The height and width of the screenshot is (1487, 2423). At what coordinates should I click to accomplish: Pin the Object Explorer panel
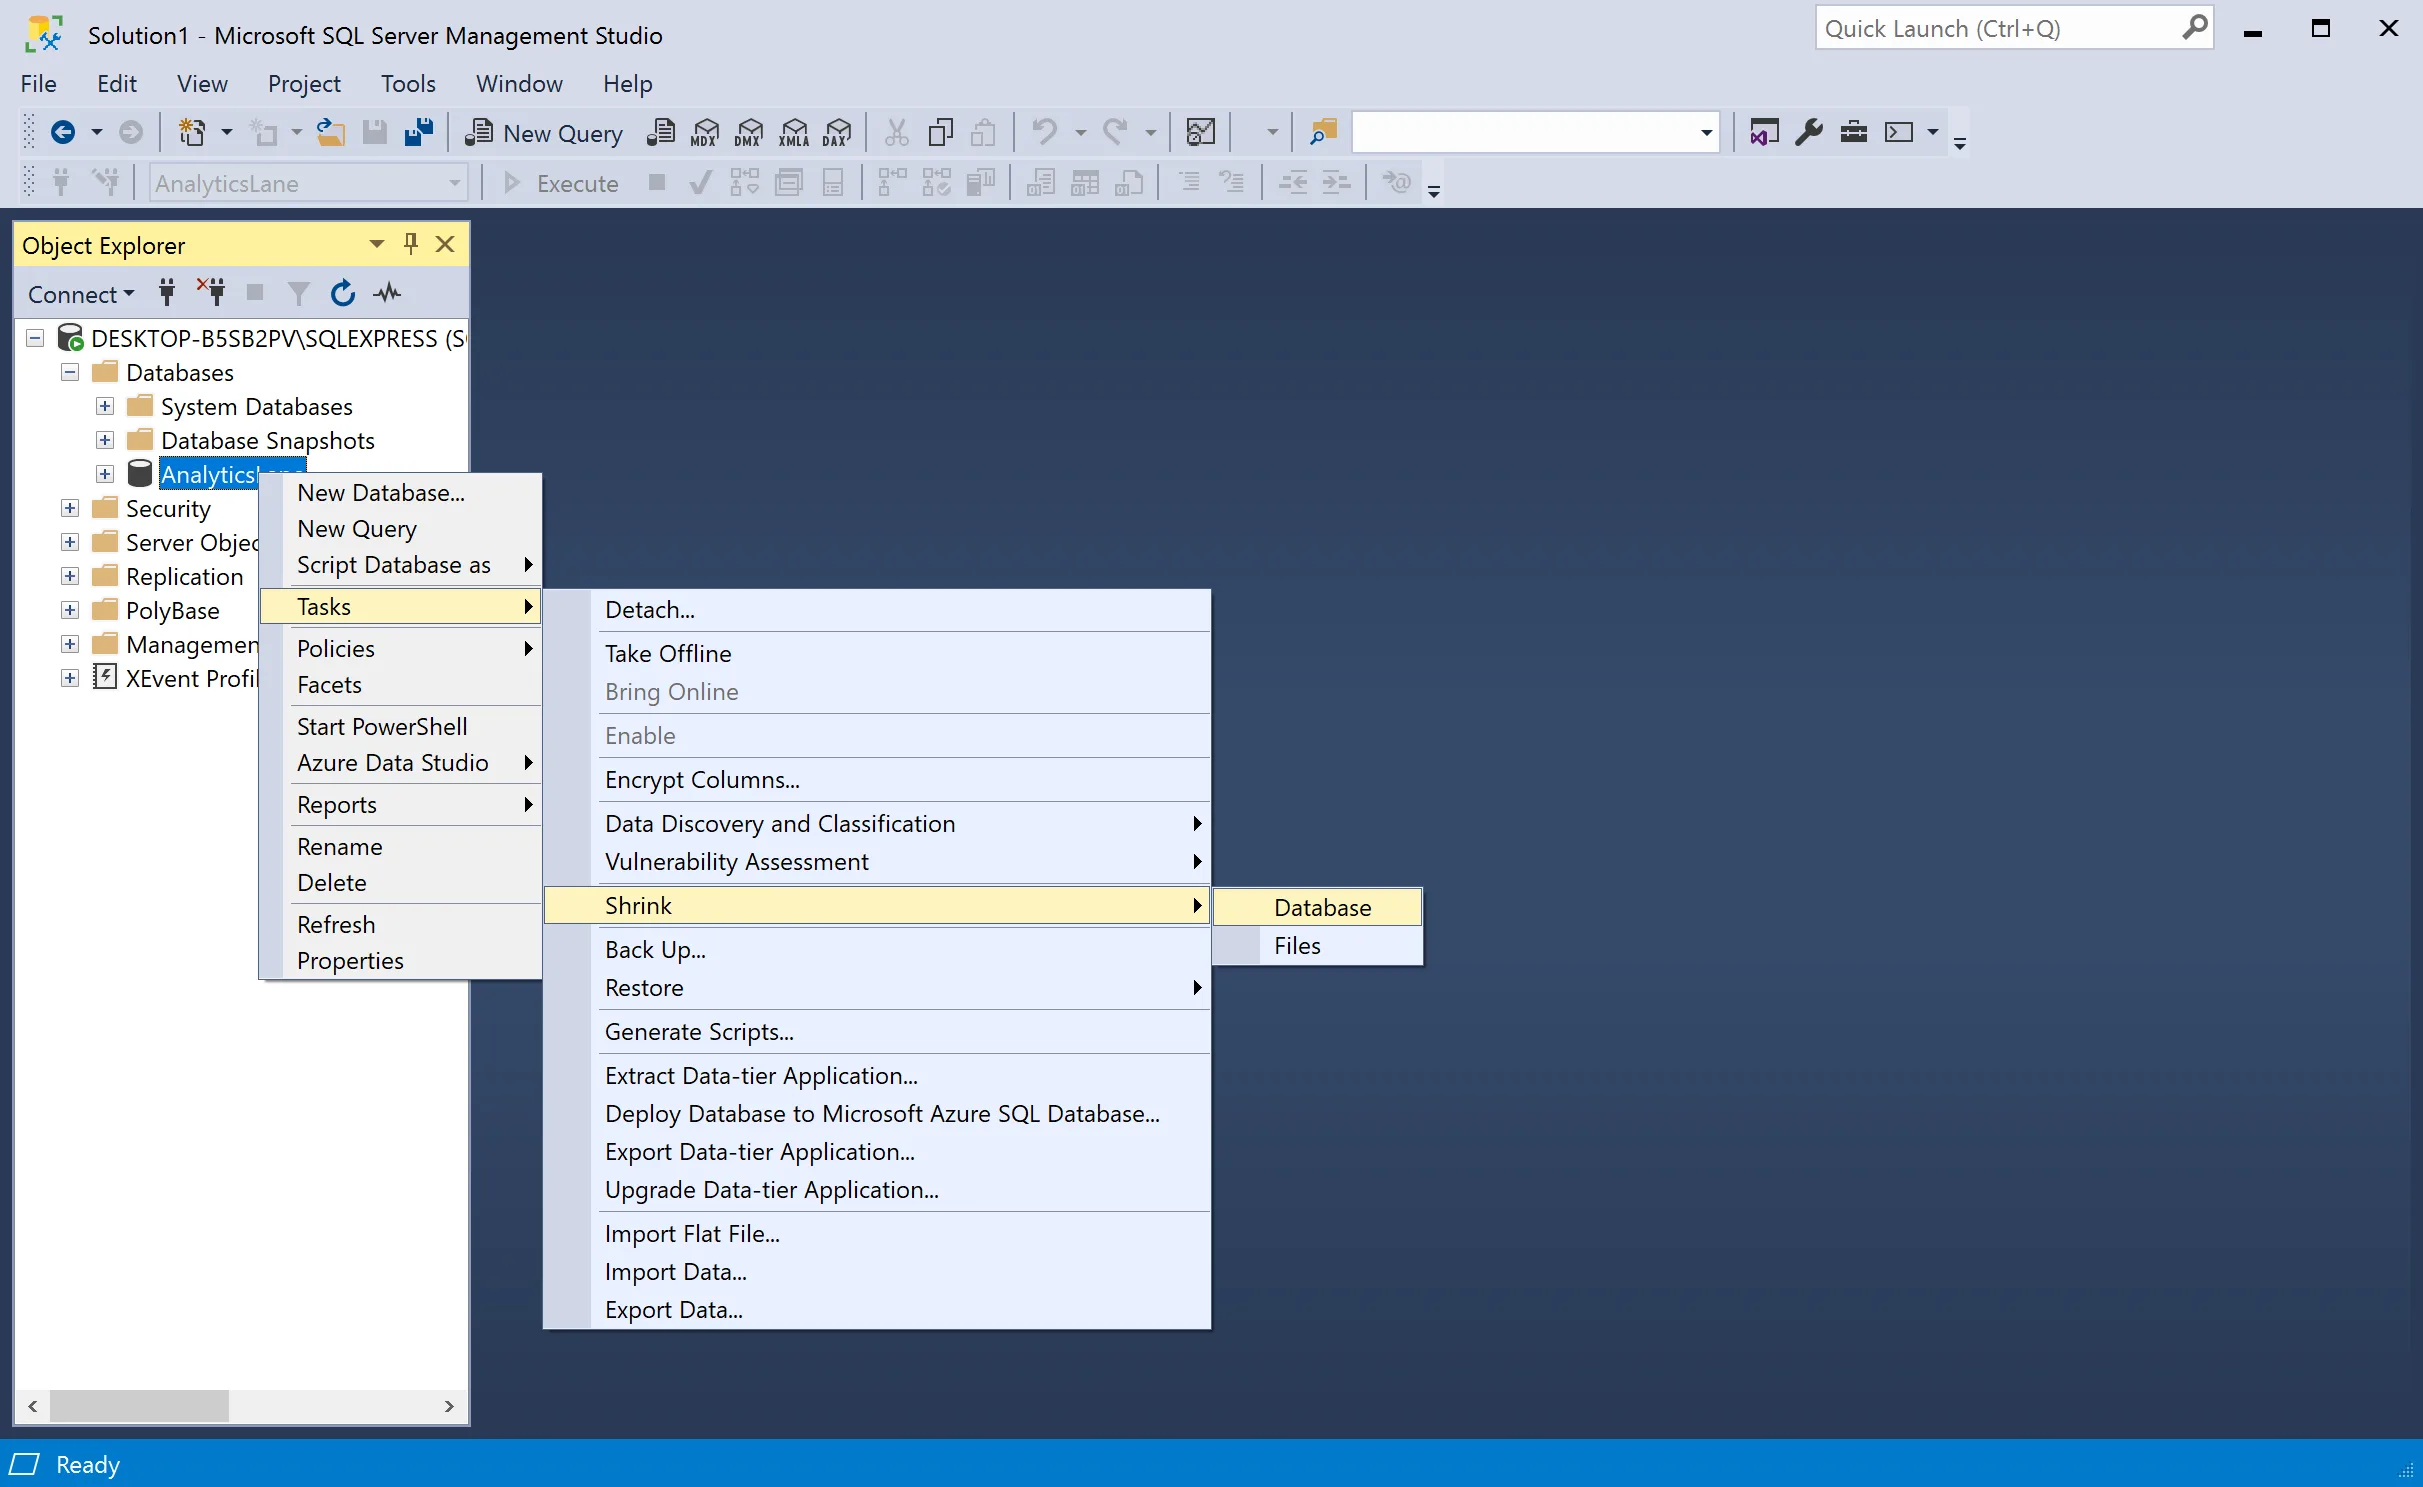pos(410,244)
